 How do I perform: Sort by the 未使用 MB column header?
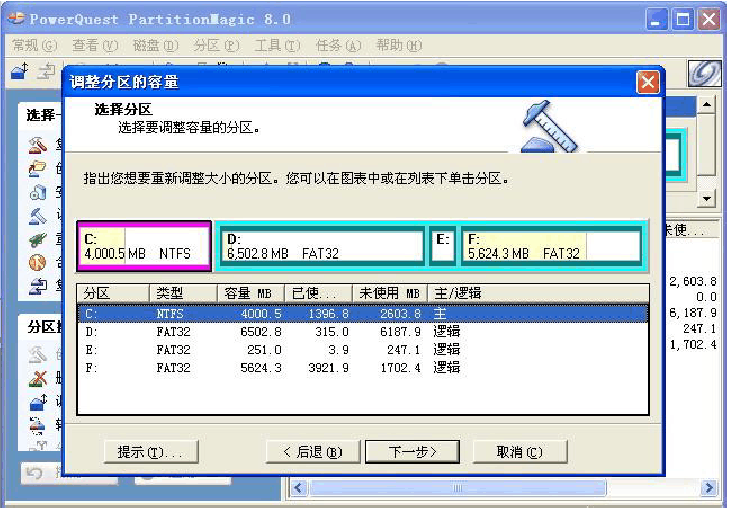click(x=390, y=293)
